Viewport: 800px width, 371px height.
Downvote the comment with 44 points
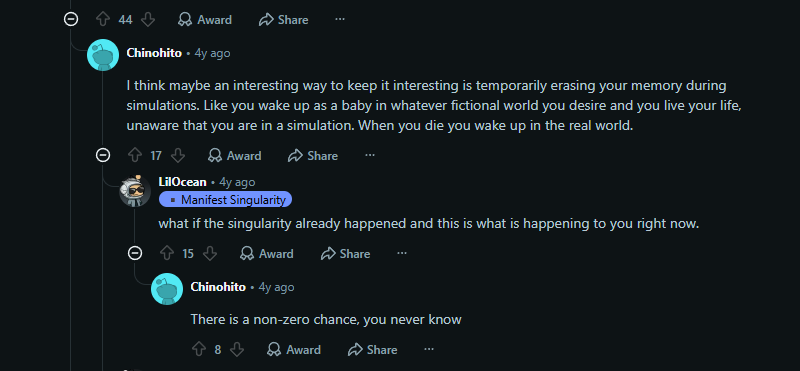click(147, 20)
